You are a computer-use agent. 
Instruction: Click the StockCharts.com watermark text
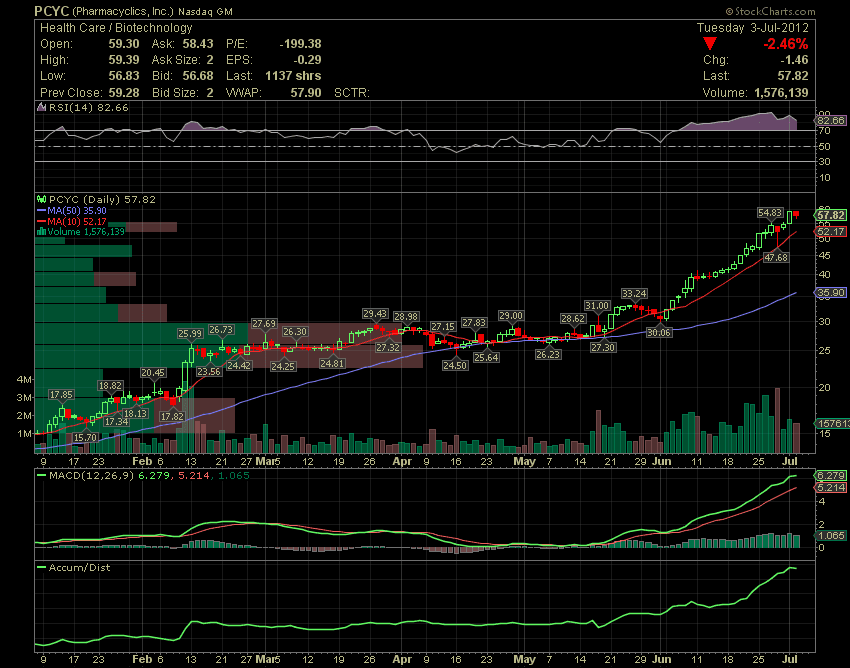click(x=770, y=11)
